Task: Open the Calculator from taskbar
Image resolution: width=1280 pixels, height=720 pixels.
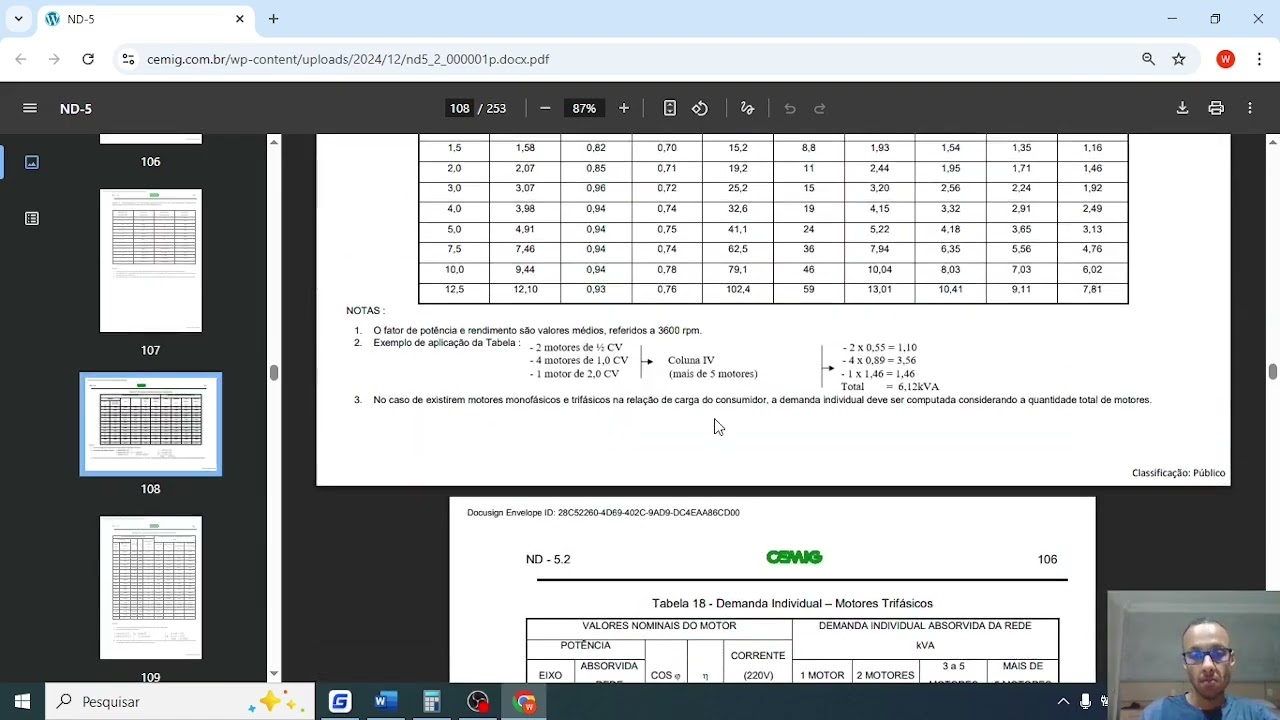Action: coord(431,701)
